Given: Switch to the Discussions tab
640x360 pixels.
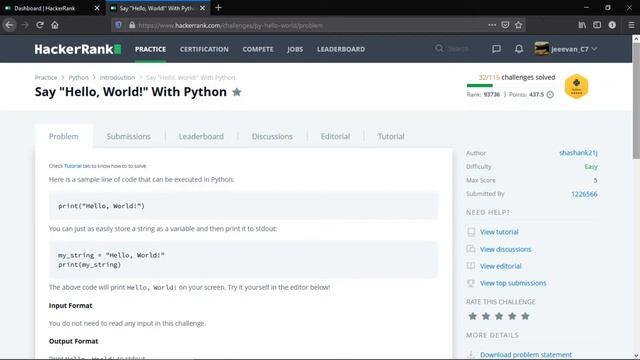Looking at the screenshot, I should [272, 136].
